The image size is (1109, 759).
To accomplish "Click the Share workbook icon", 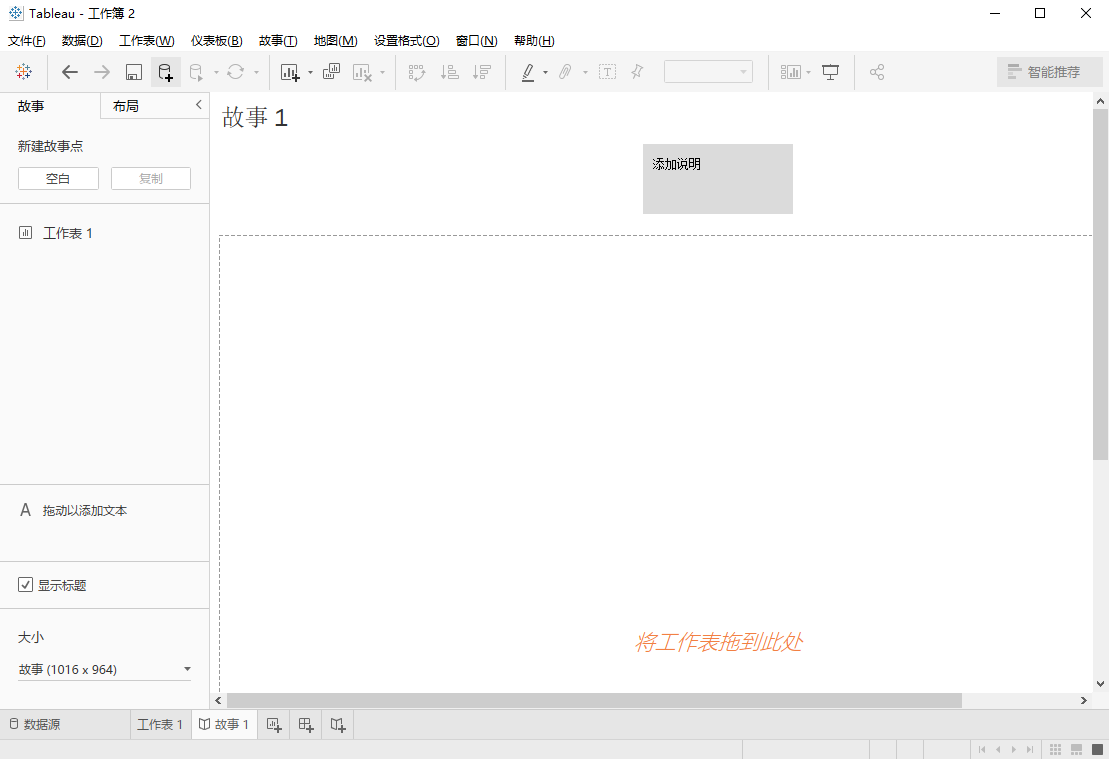I will (877, 71).
